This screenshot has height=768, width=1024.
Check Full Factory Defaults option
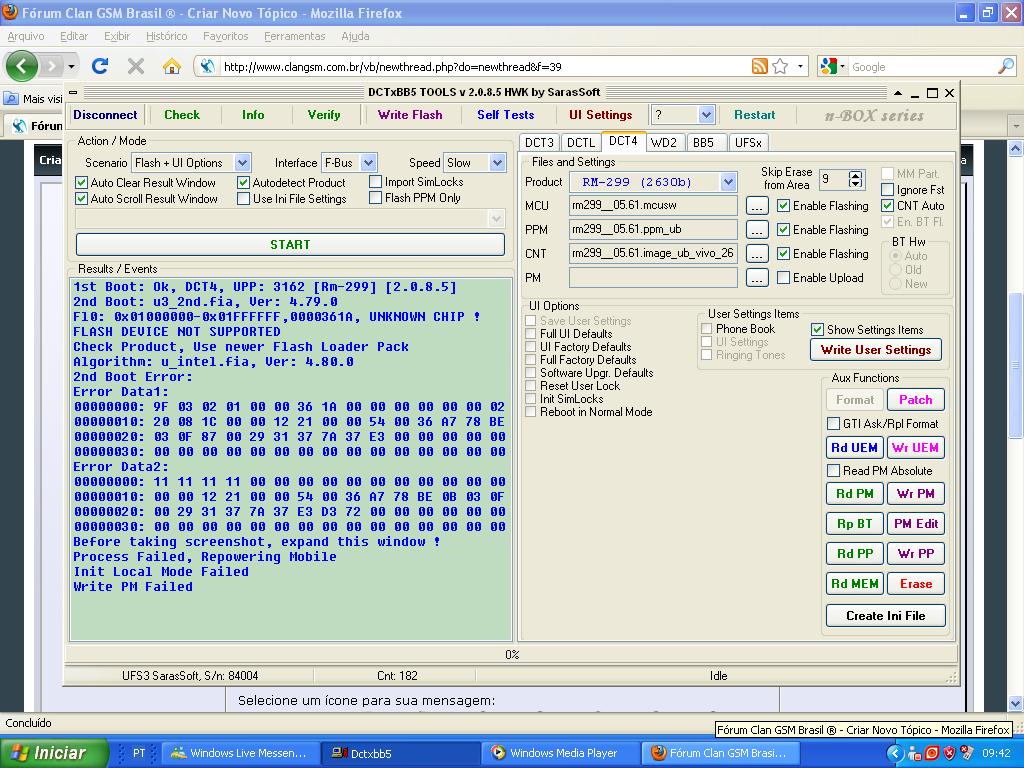tap(531, 360)
